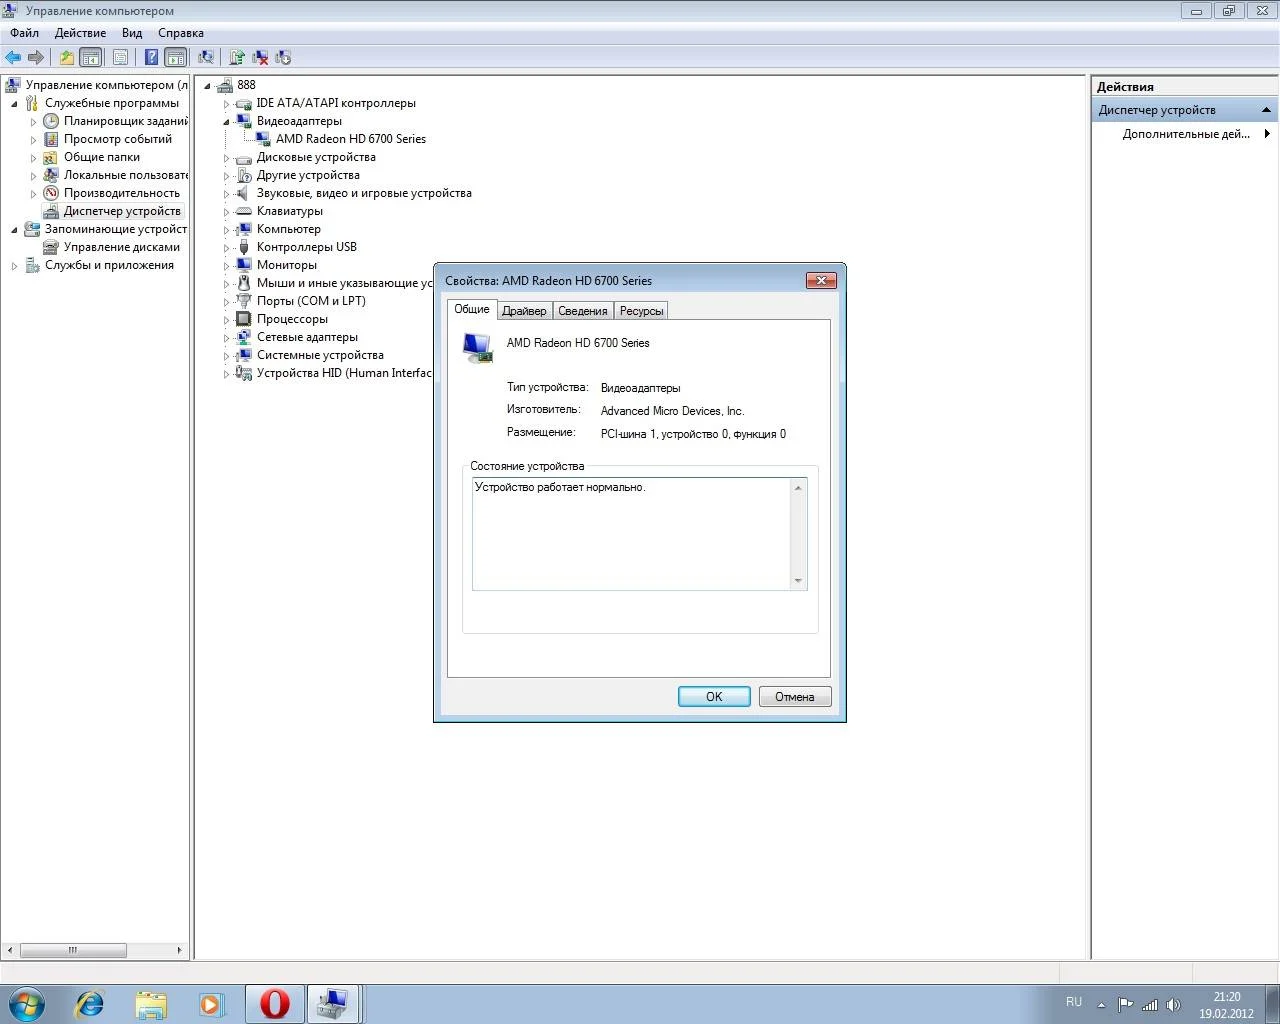Select AMD Radeon HD 6700 Series in device tree

(x=350, y=139)
